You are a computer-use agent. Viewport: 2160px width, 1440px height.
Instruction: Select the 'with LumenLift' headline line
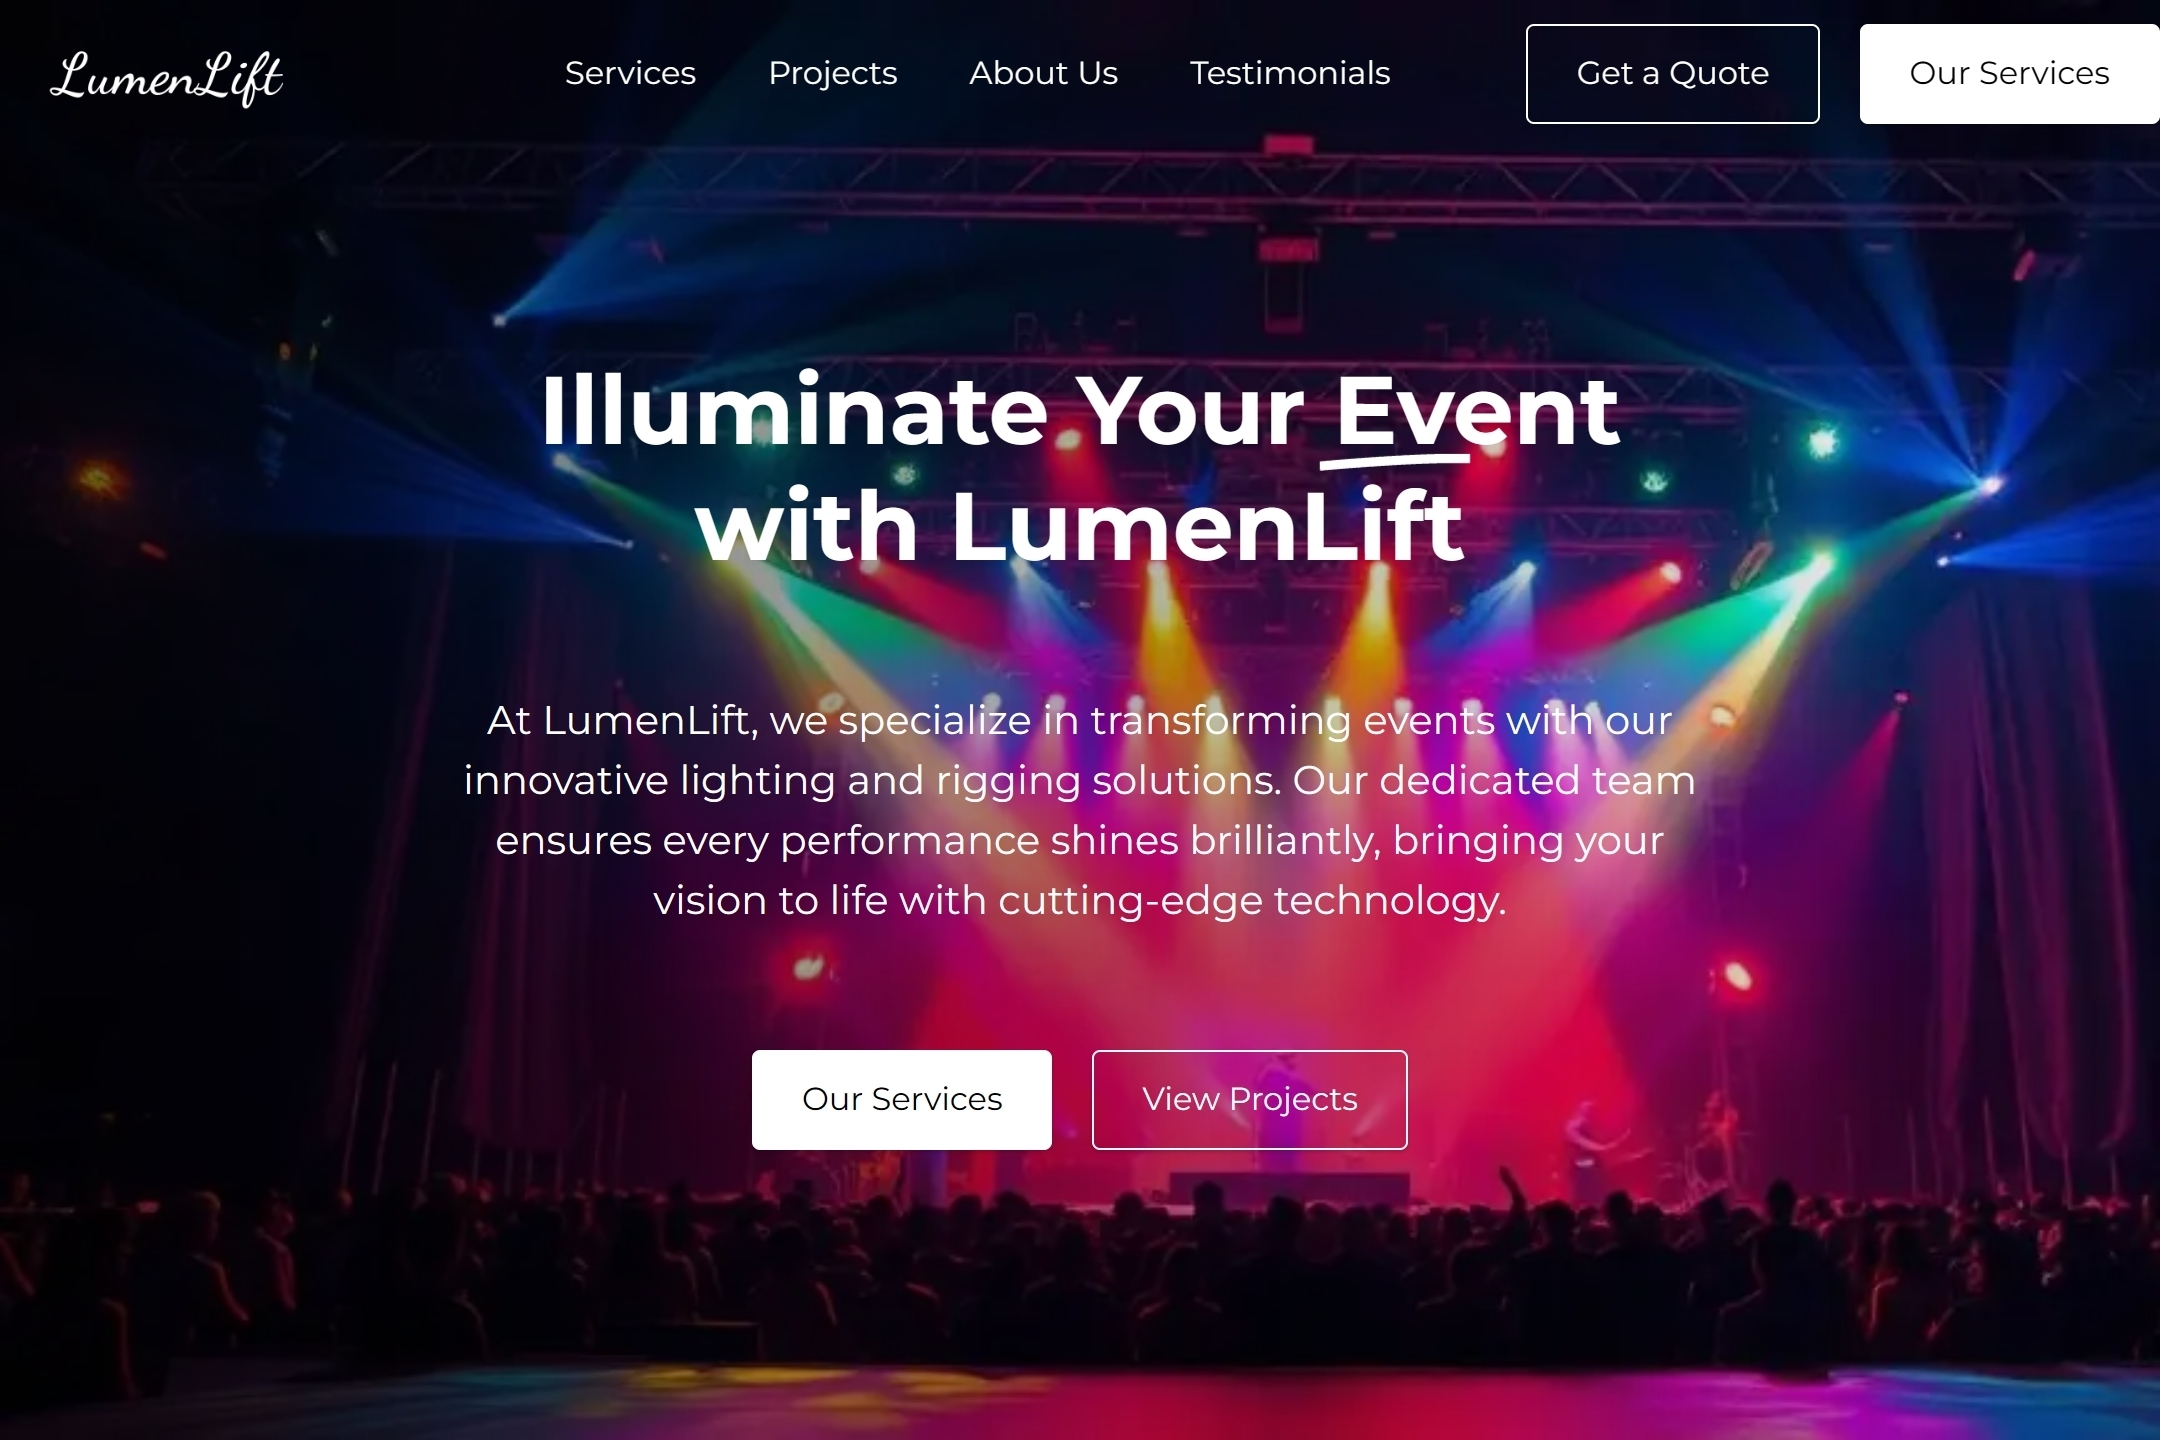click(1080, 527)
